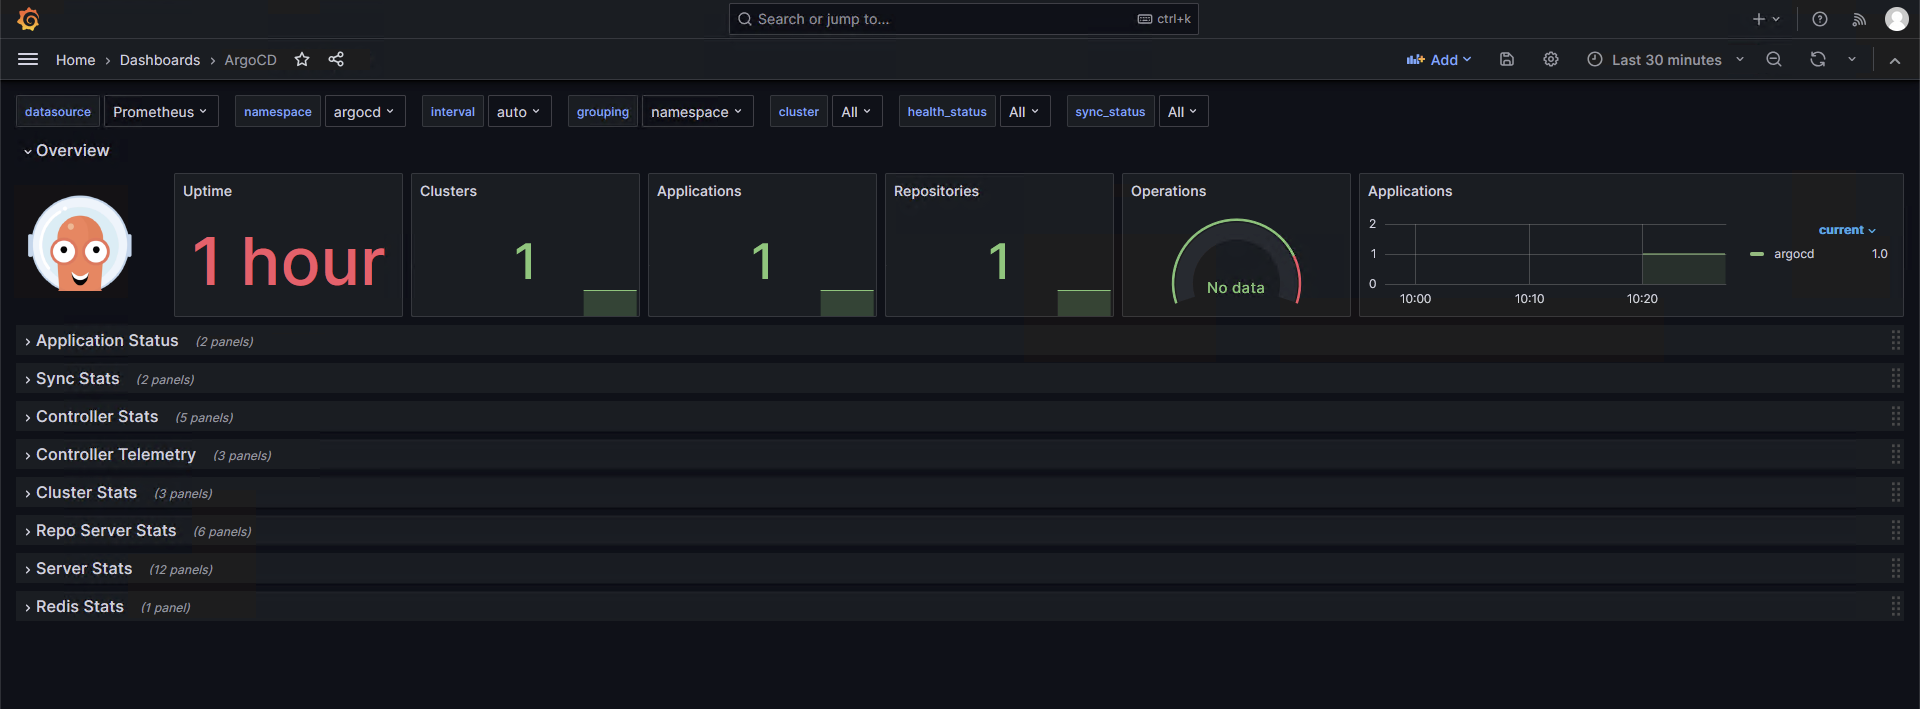Click the Clusters panel title
This screenshot has width=1920, height=709.
(x=448, y=191)
